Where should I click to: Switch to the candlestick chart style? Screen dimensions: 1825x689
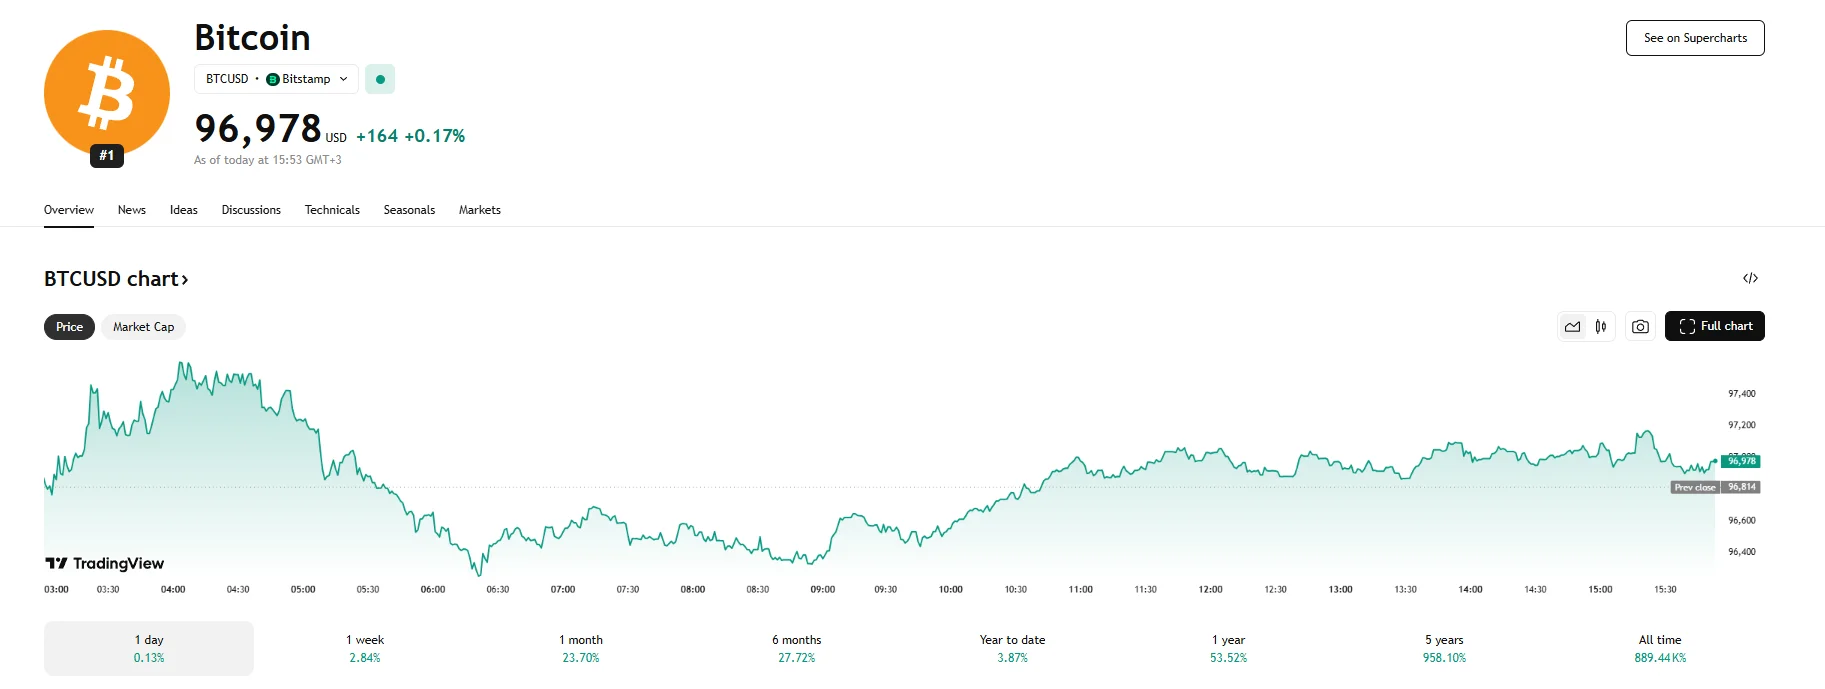pos(1601,327)
